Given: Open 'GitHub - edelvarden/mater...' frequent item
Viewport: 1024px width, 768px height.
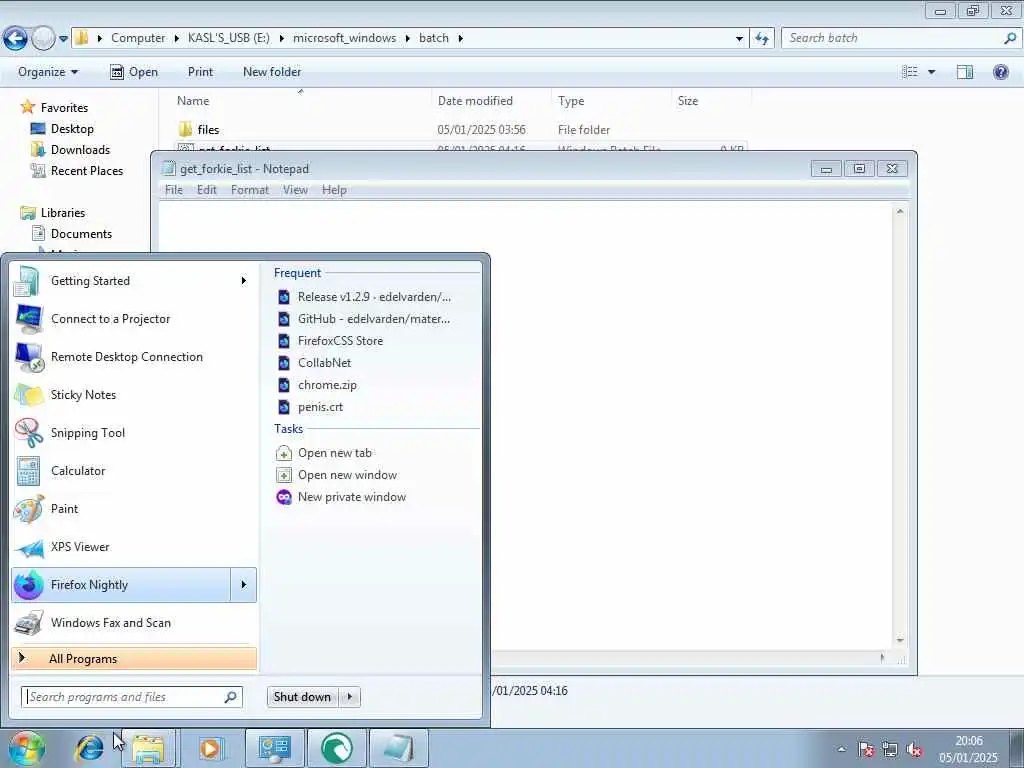Looking at the screenshot, I should click(x=374, y=319).
